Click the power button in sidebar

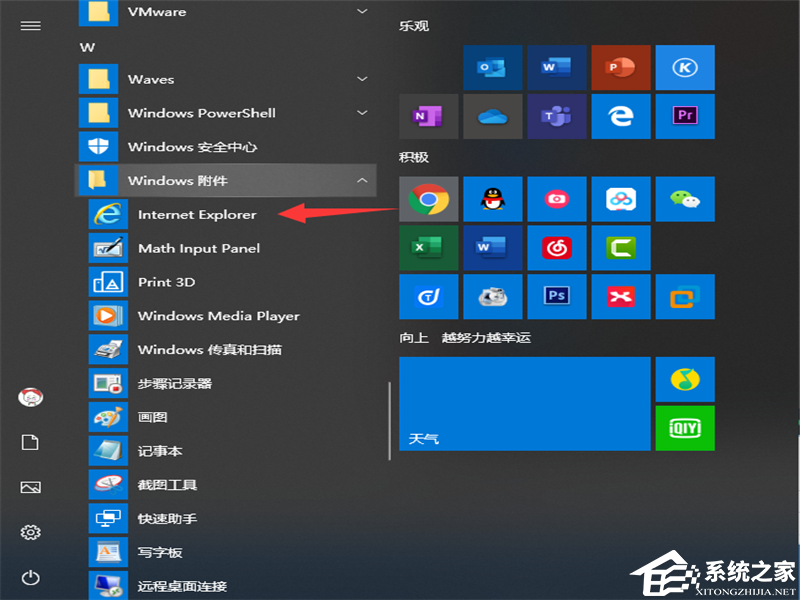[30, 577]
